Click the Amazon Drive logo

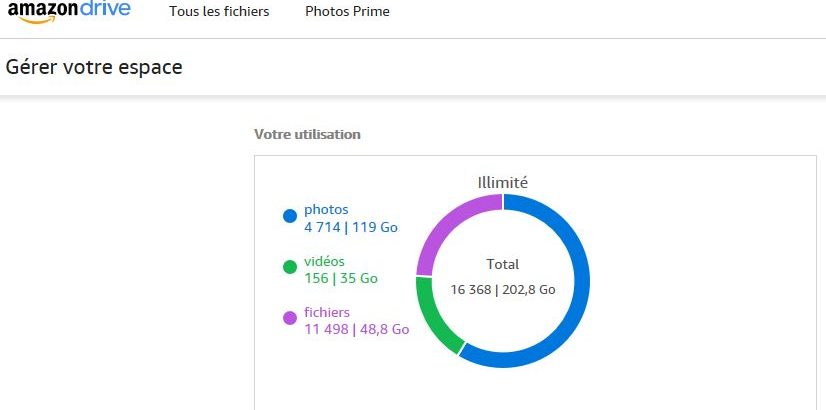tap(69, 12)
